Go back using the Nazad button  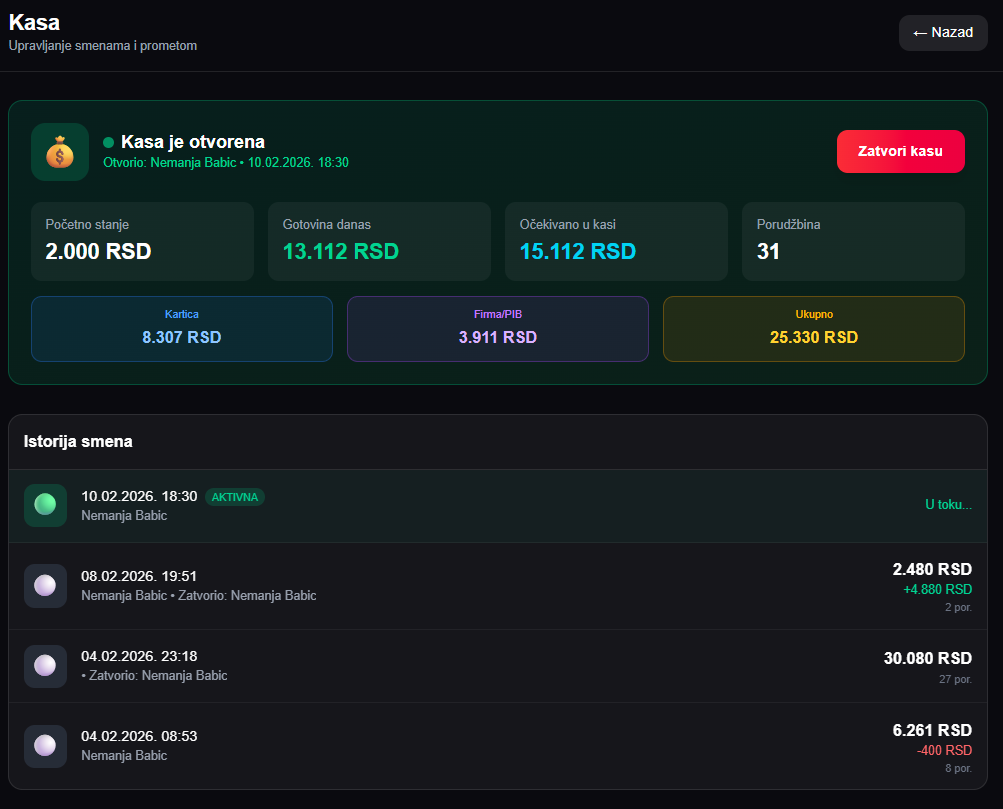pyautogui.click(x=943, y=33)
